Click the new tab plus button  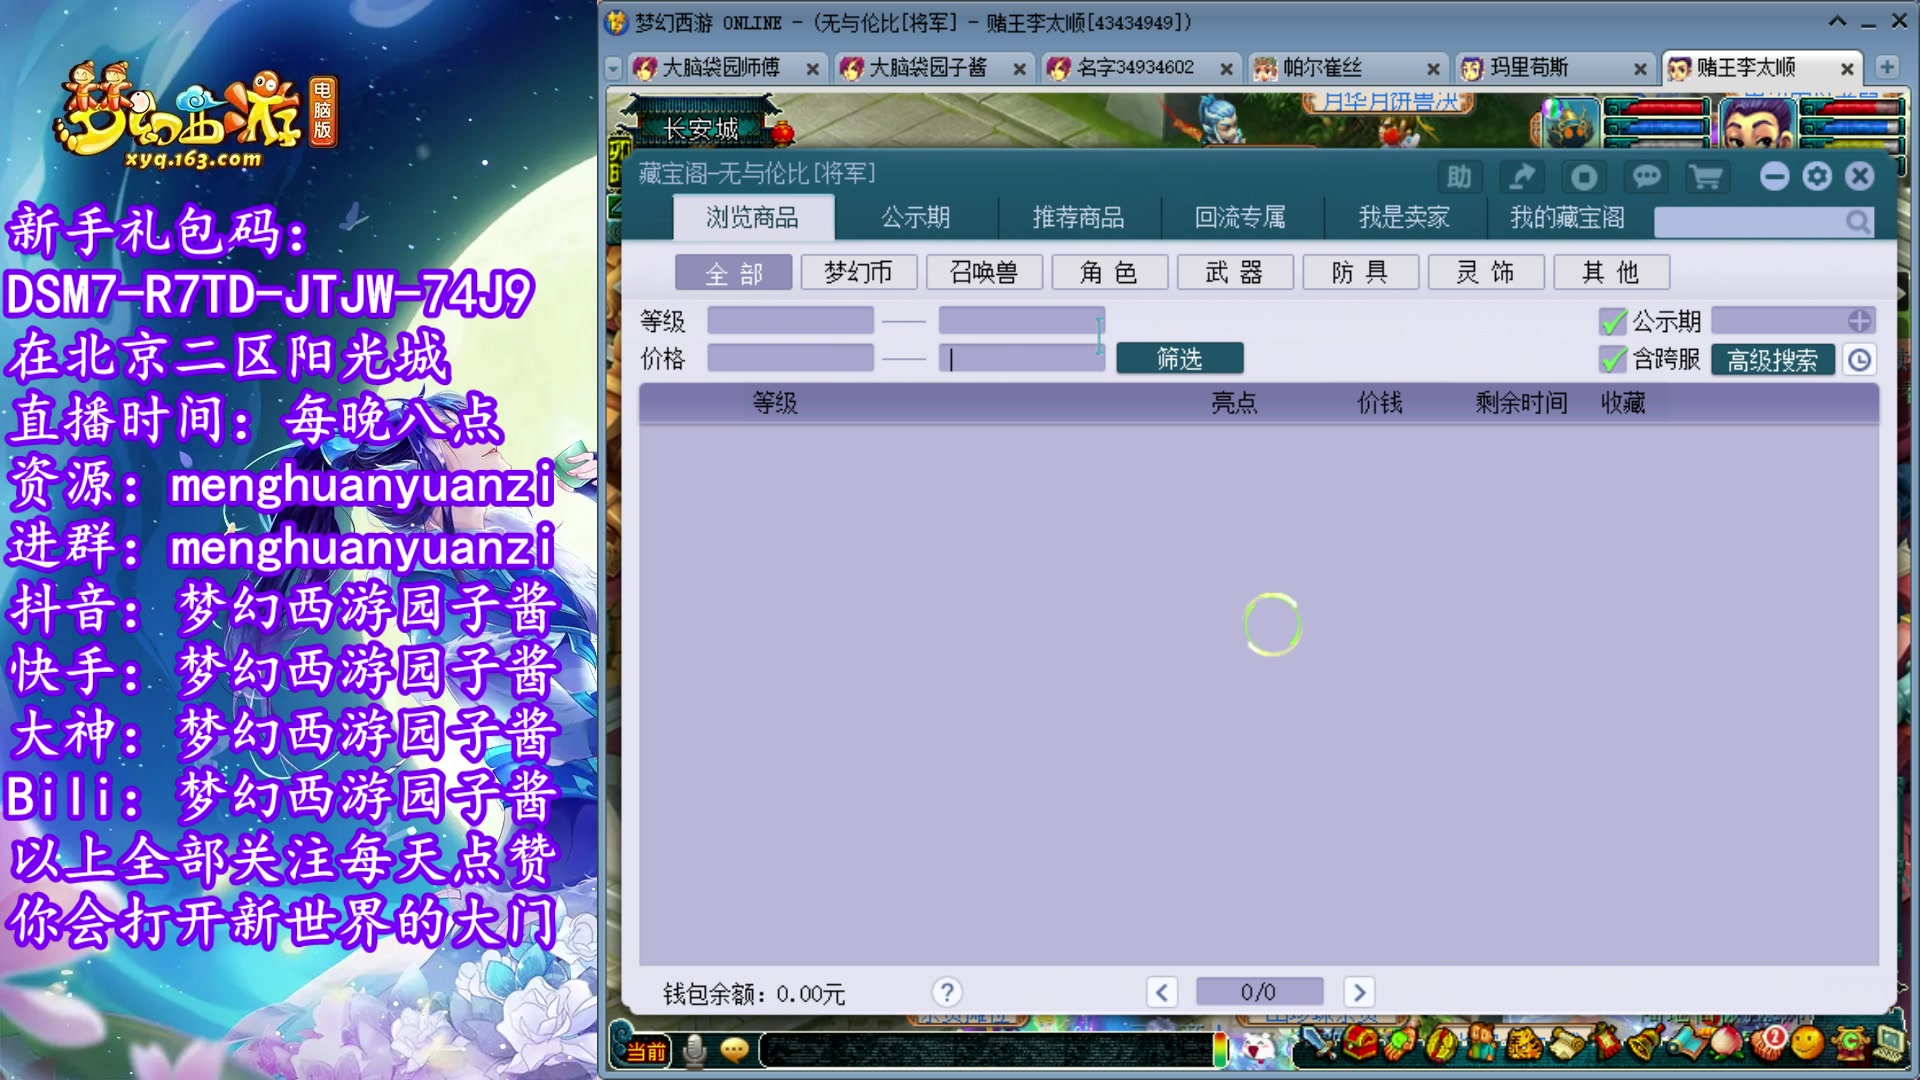[x=1886, y=67]
